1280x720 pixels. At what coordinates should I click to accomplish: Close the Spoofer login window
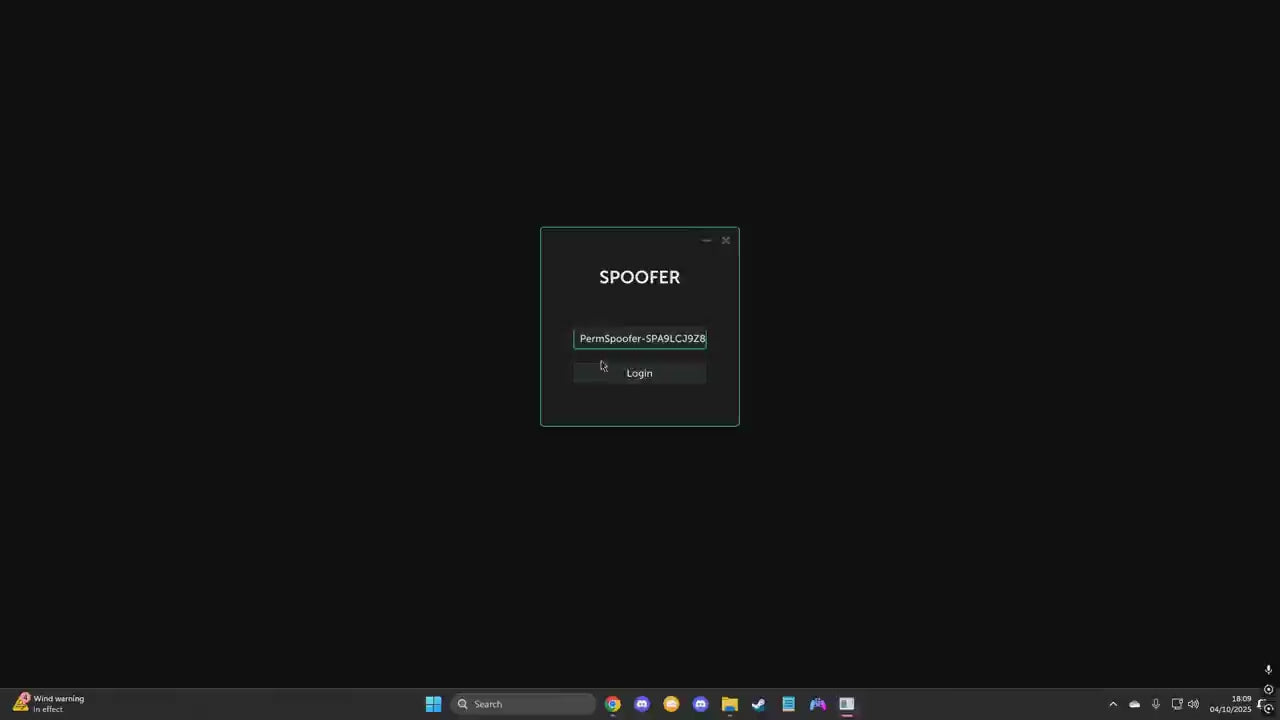tap(726, 240)
